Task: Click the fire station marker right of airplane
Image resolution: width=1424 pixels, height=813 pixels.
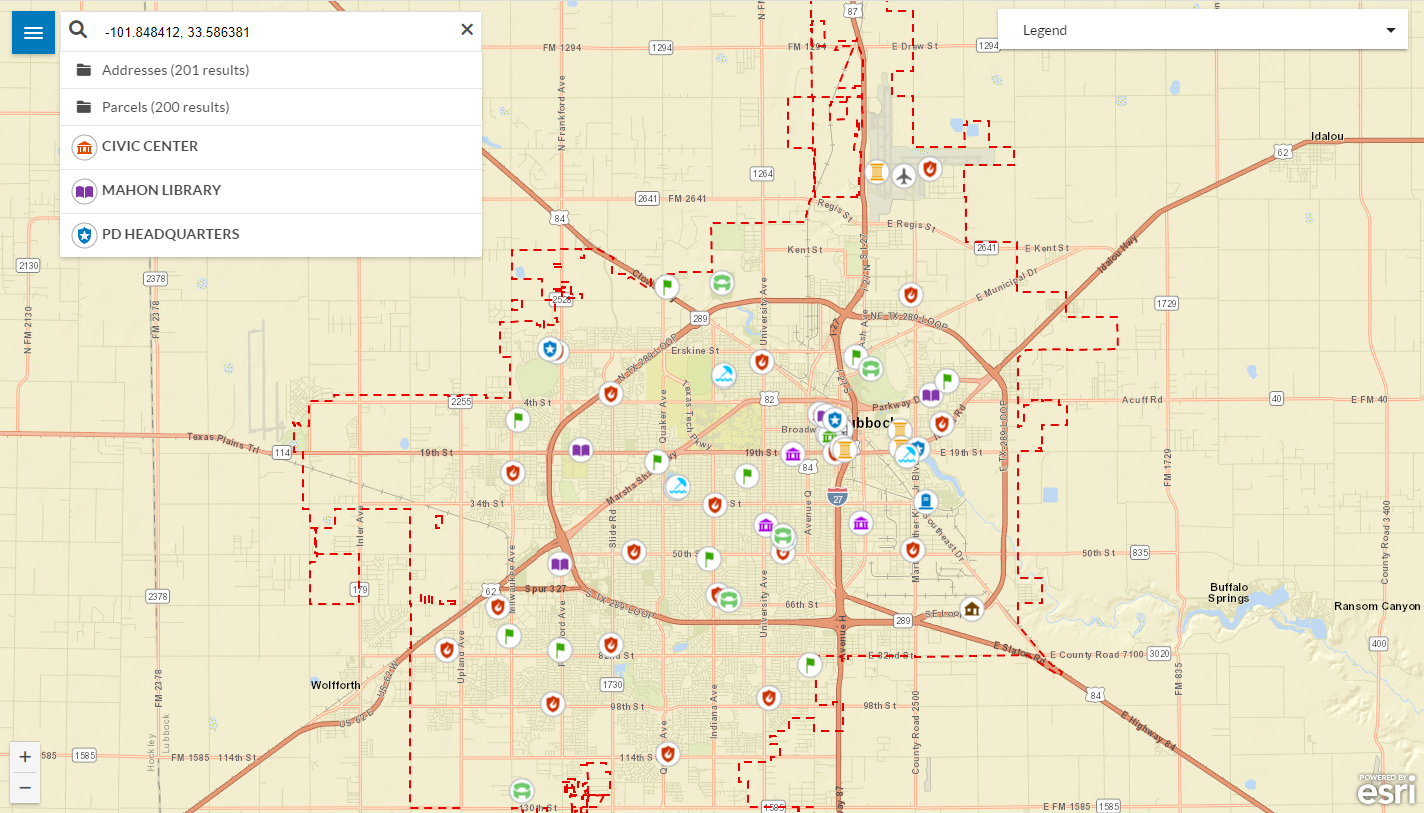Action: 930,169
